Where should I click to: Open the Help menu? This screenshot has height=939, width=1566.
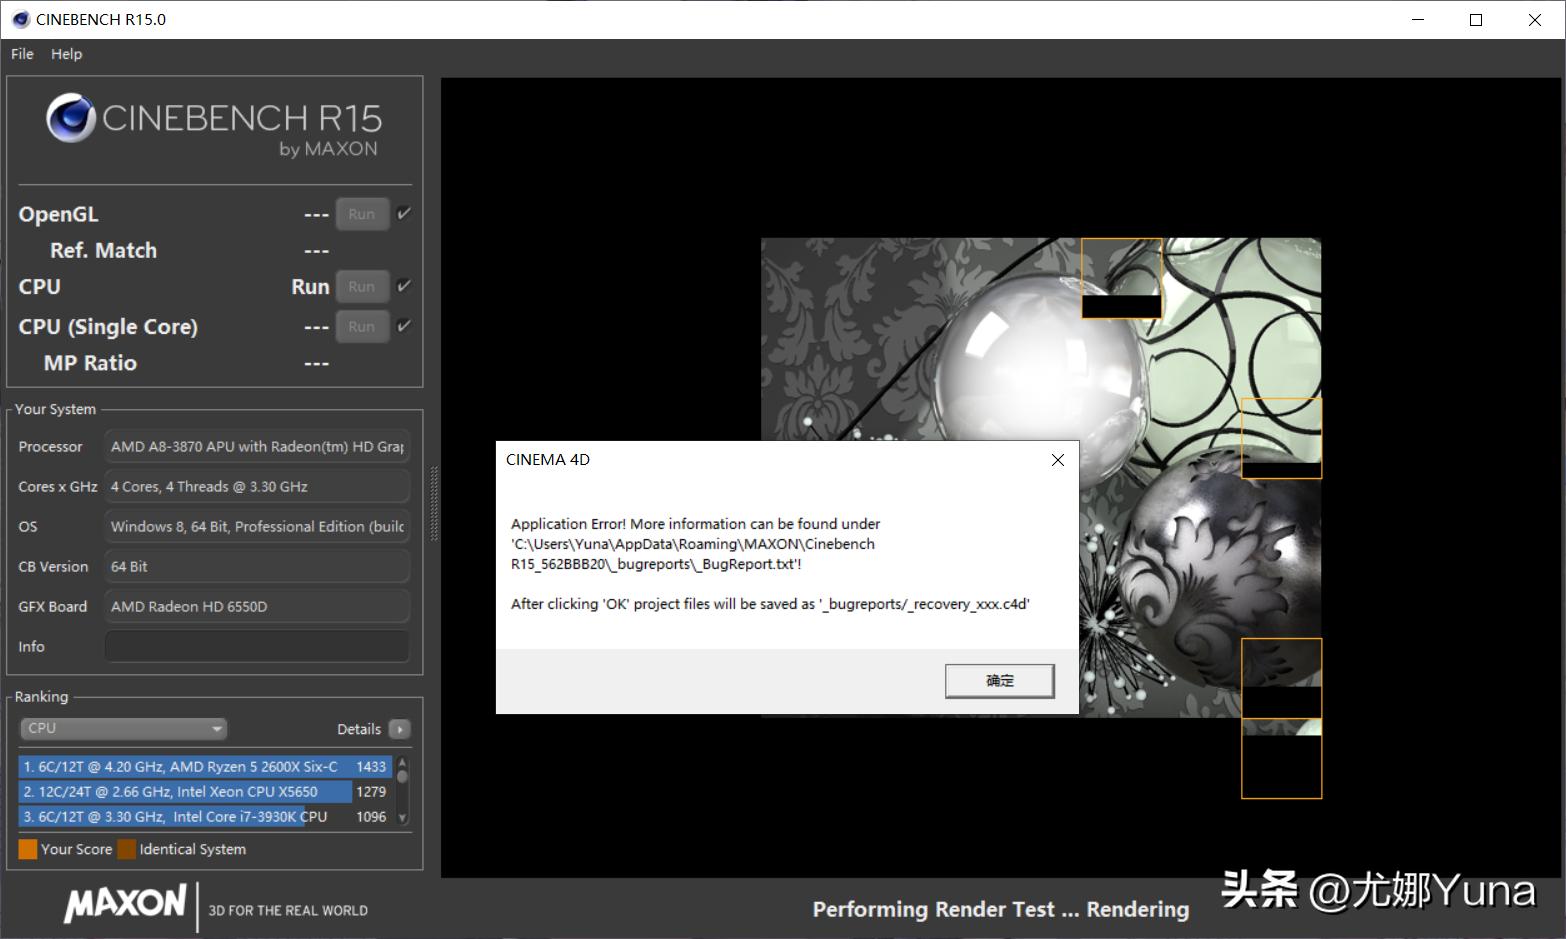[x=67, y=54]
